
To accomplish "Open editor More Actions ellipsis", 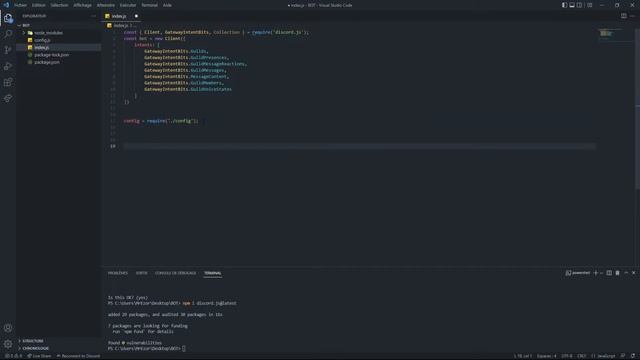I will 632,16.
